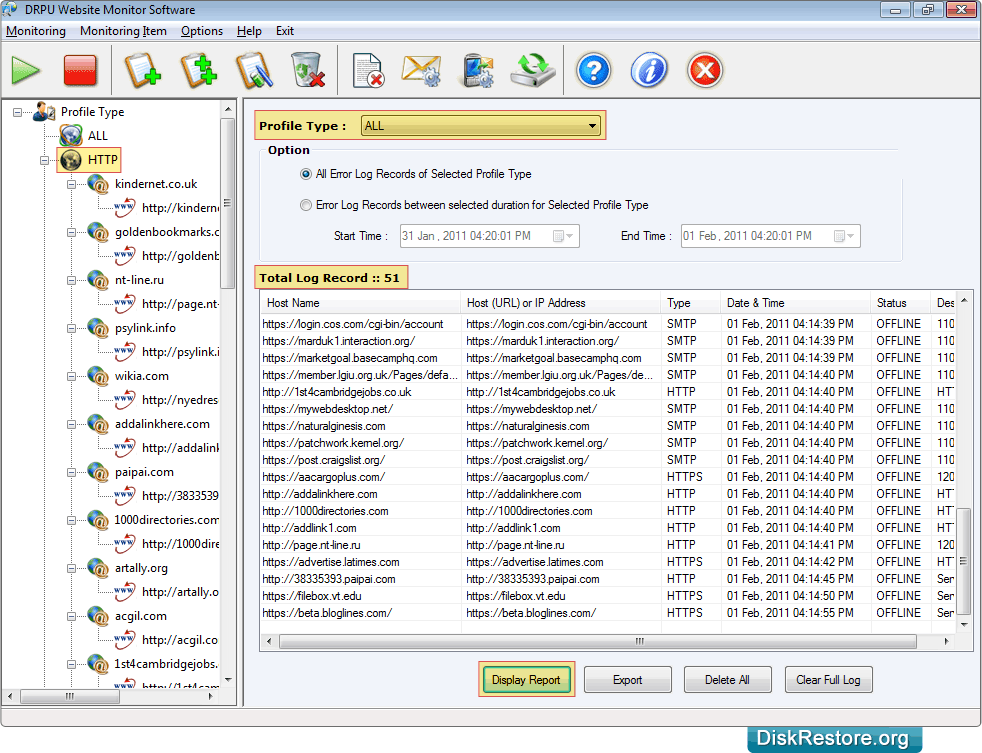This screenshot has height=753, width=982.
Task: Collapse the wikia.com branch
Action: click(71, 376)
